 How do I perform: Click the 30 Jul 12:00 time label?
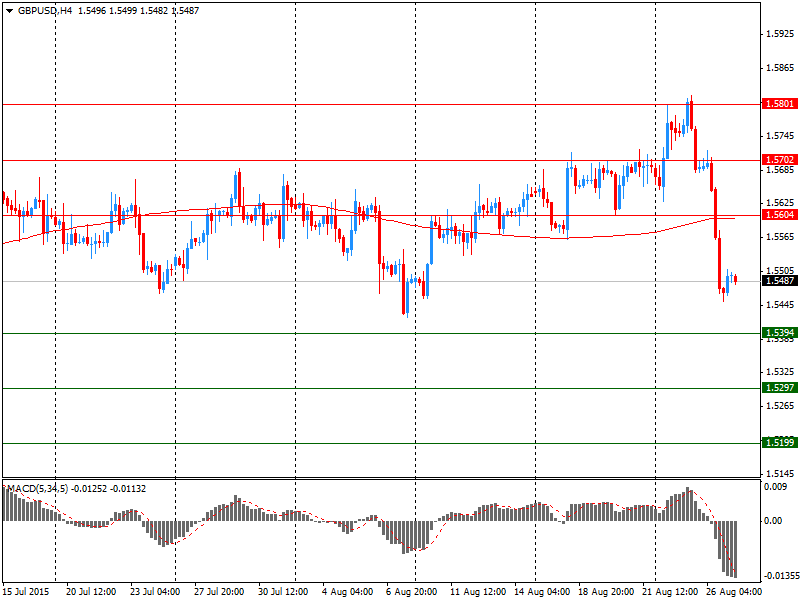coord(283,592)
